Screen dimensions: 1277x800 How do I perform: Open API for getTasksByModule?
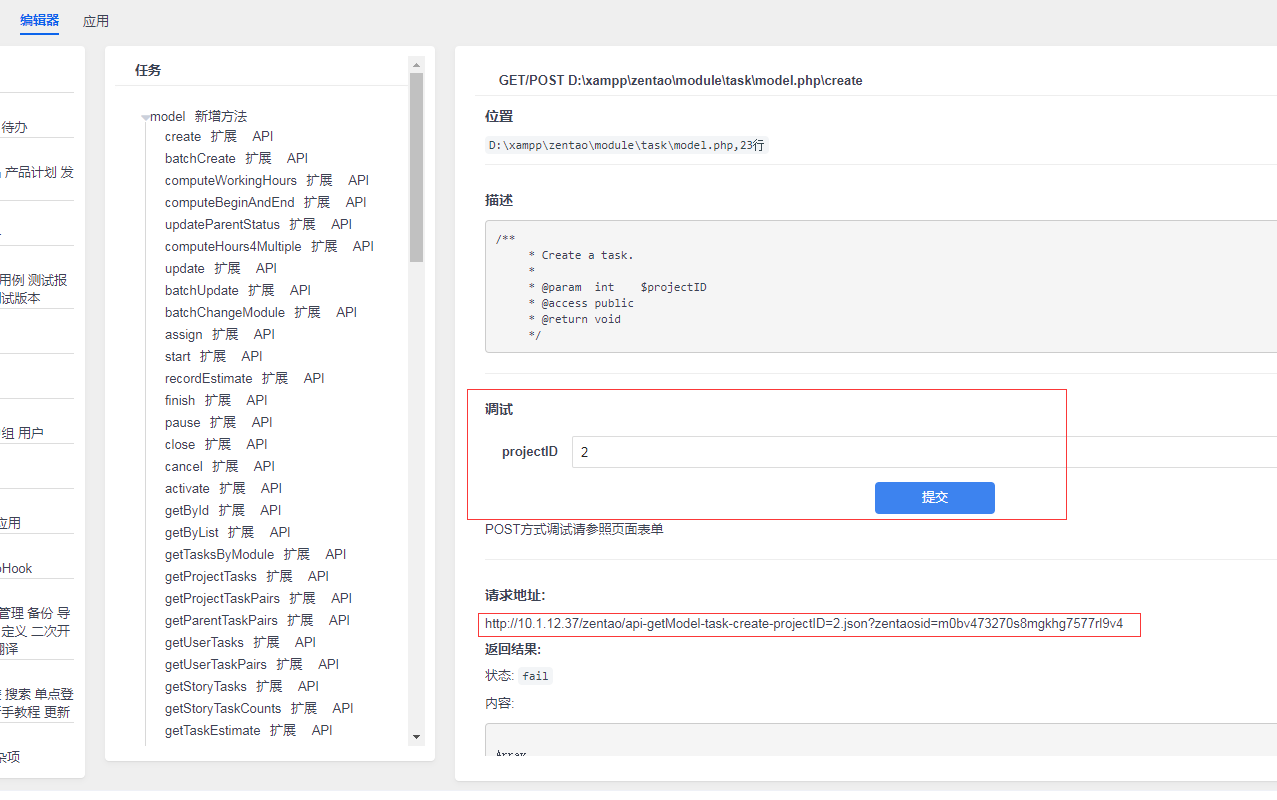336,554
